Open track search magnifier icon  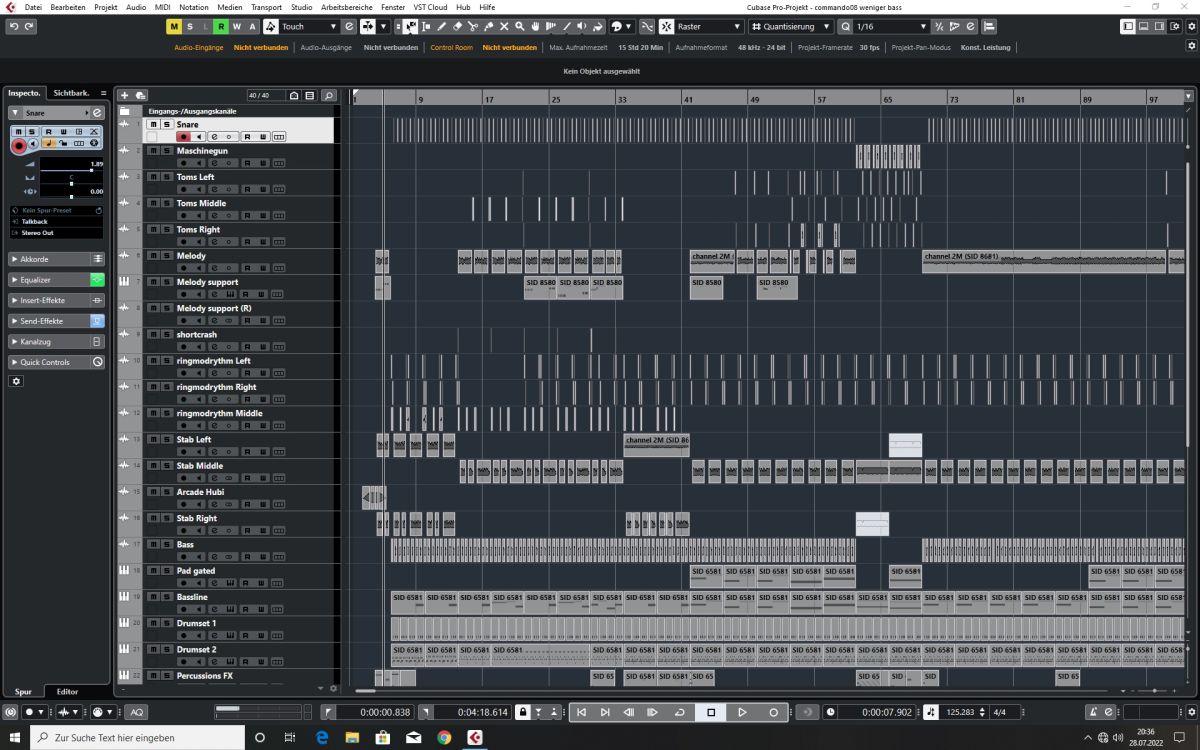tap(329, 95)
